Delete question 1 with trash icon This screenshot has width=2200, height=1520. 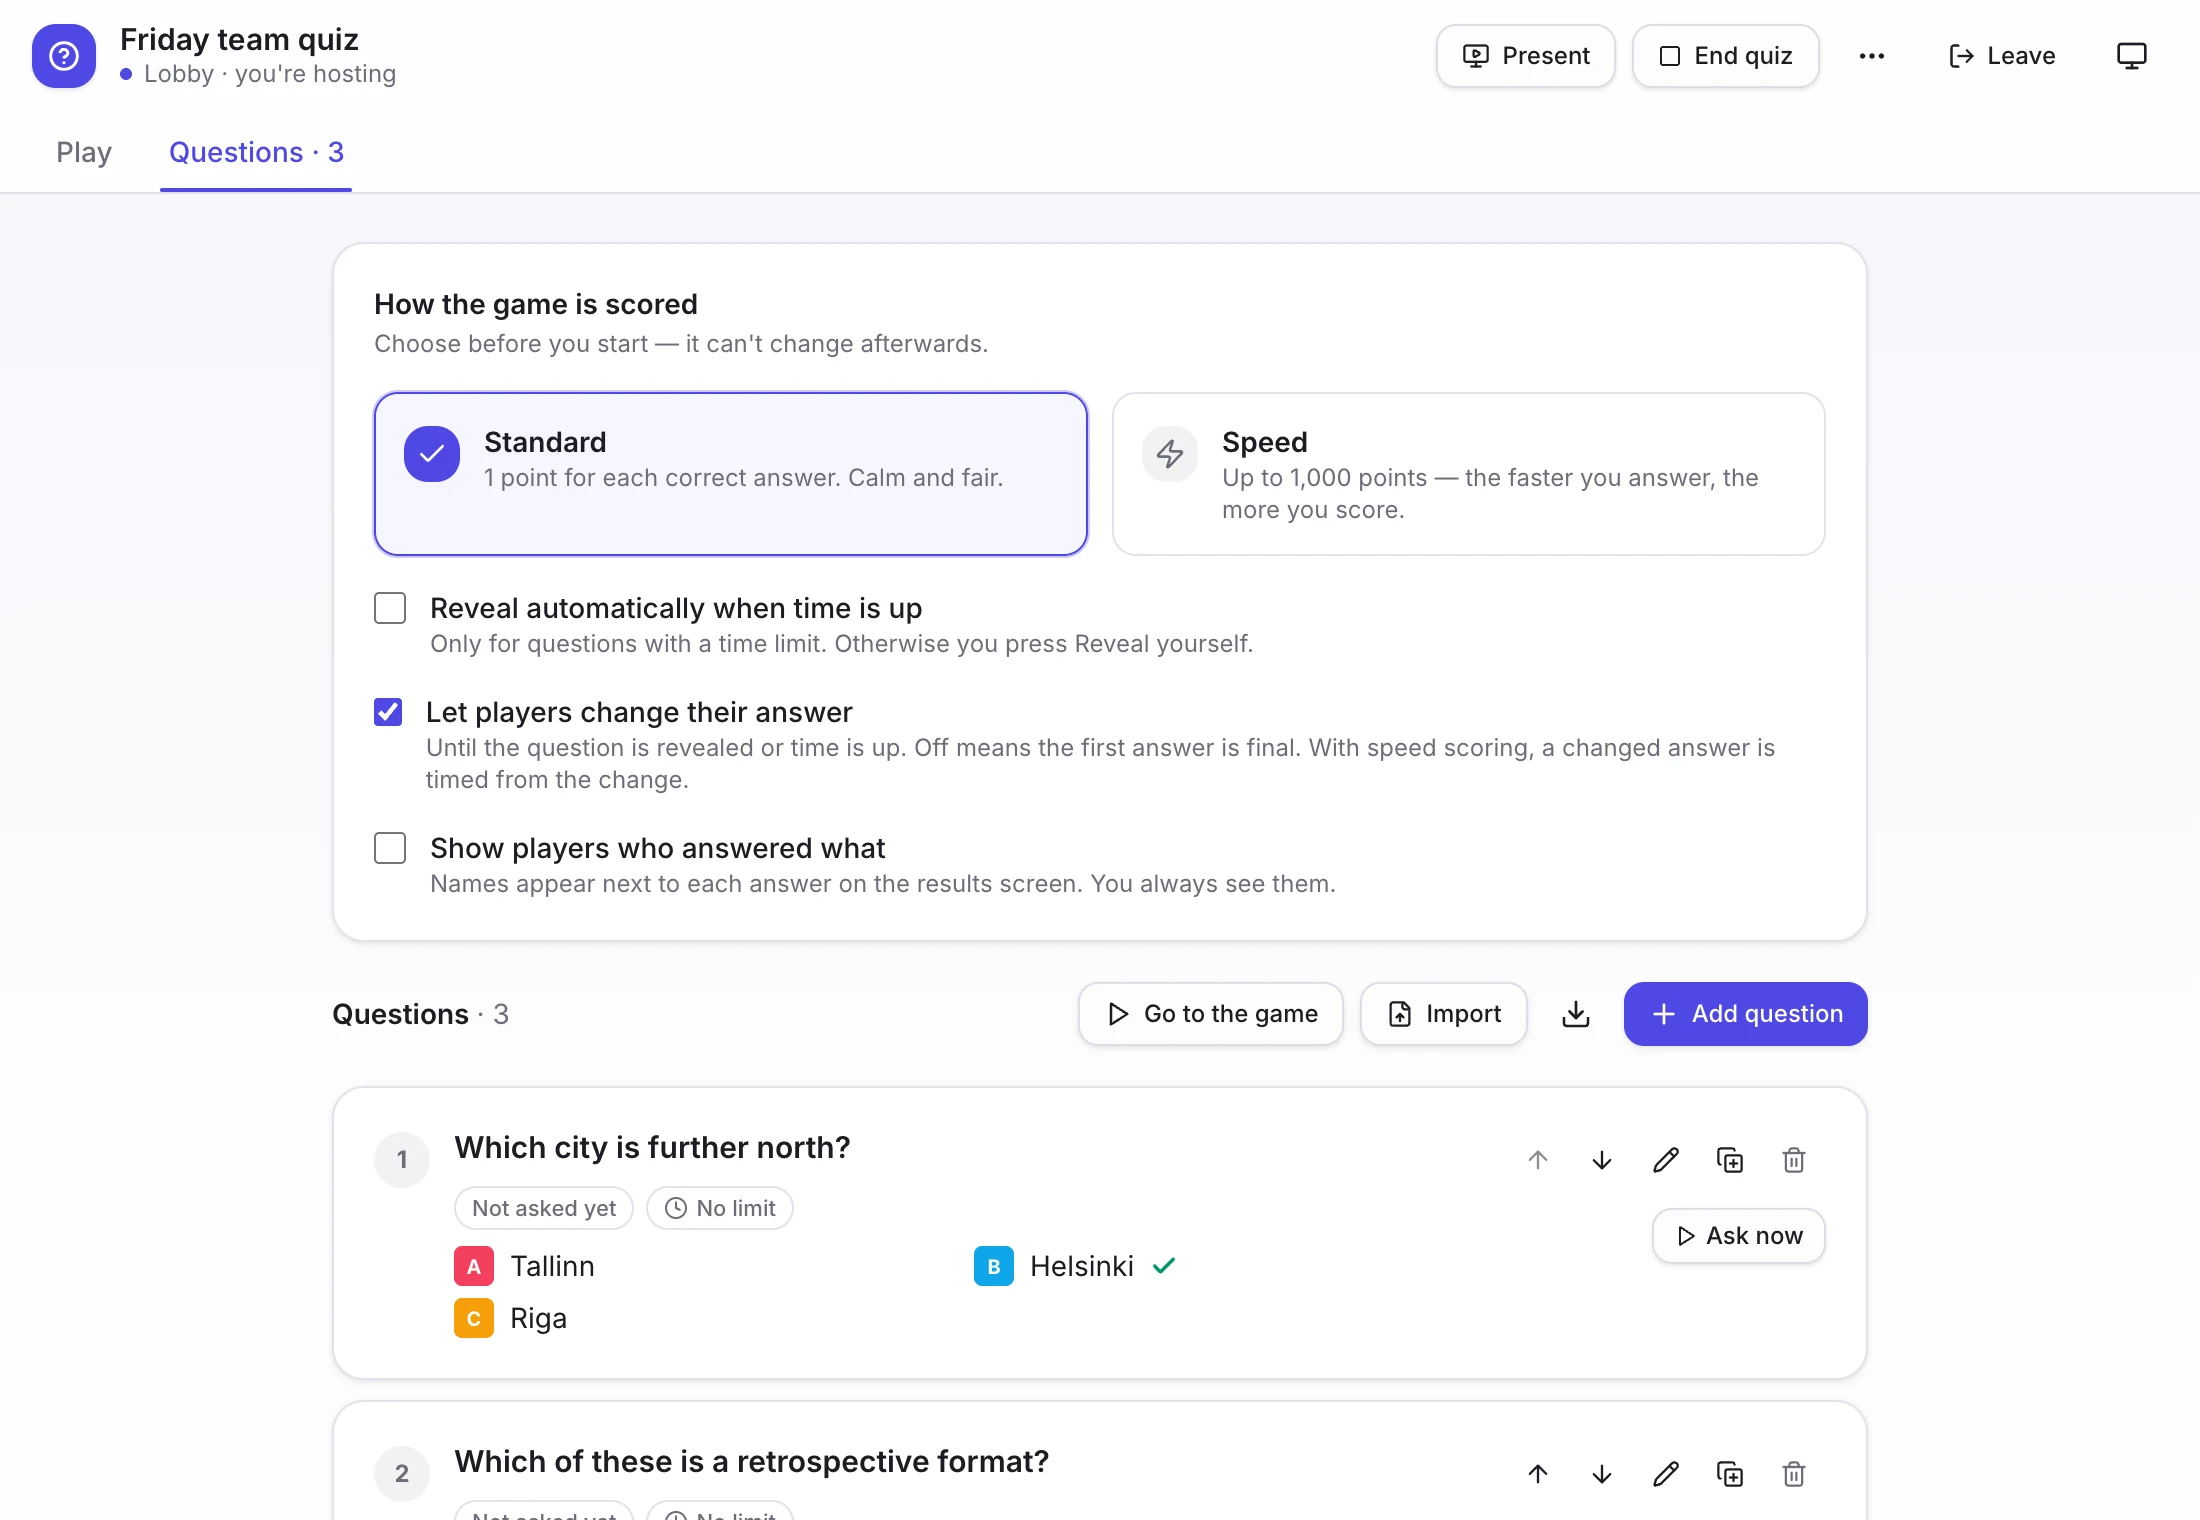click(x=1794, y=1160)
